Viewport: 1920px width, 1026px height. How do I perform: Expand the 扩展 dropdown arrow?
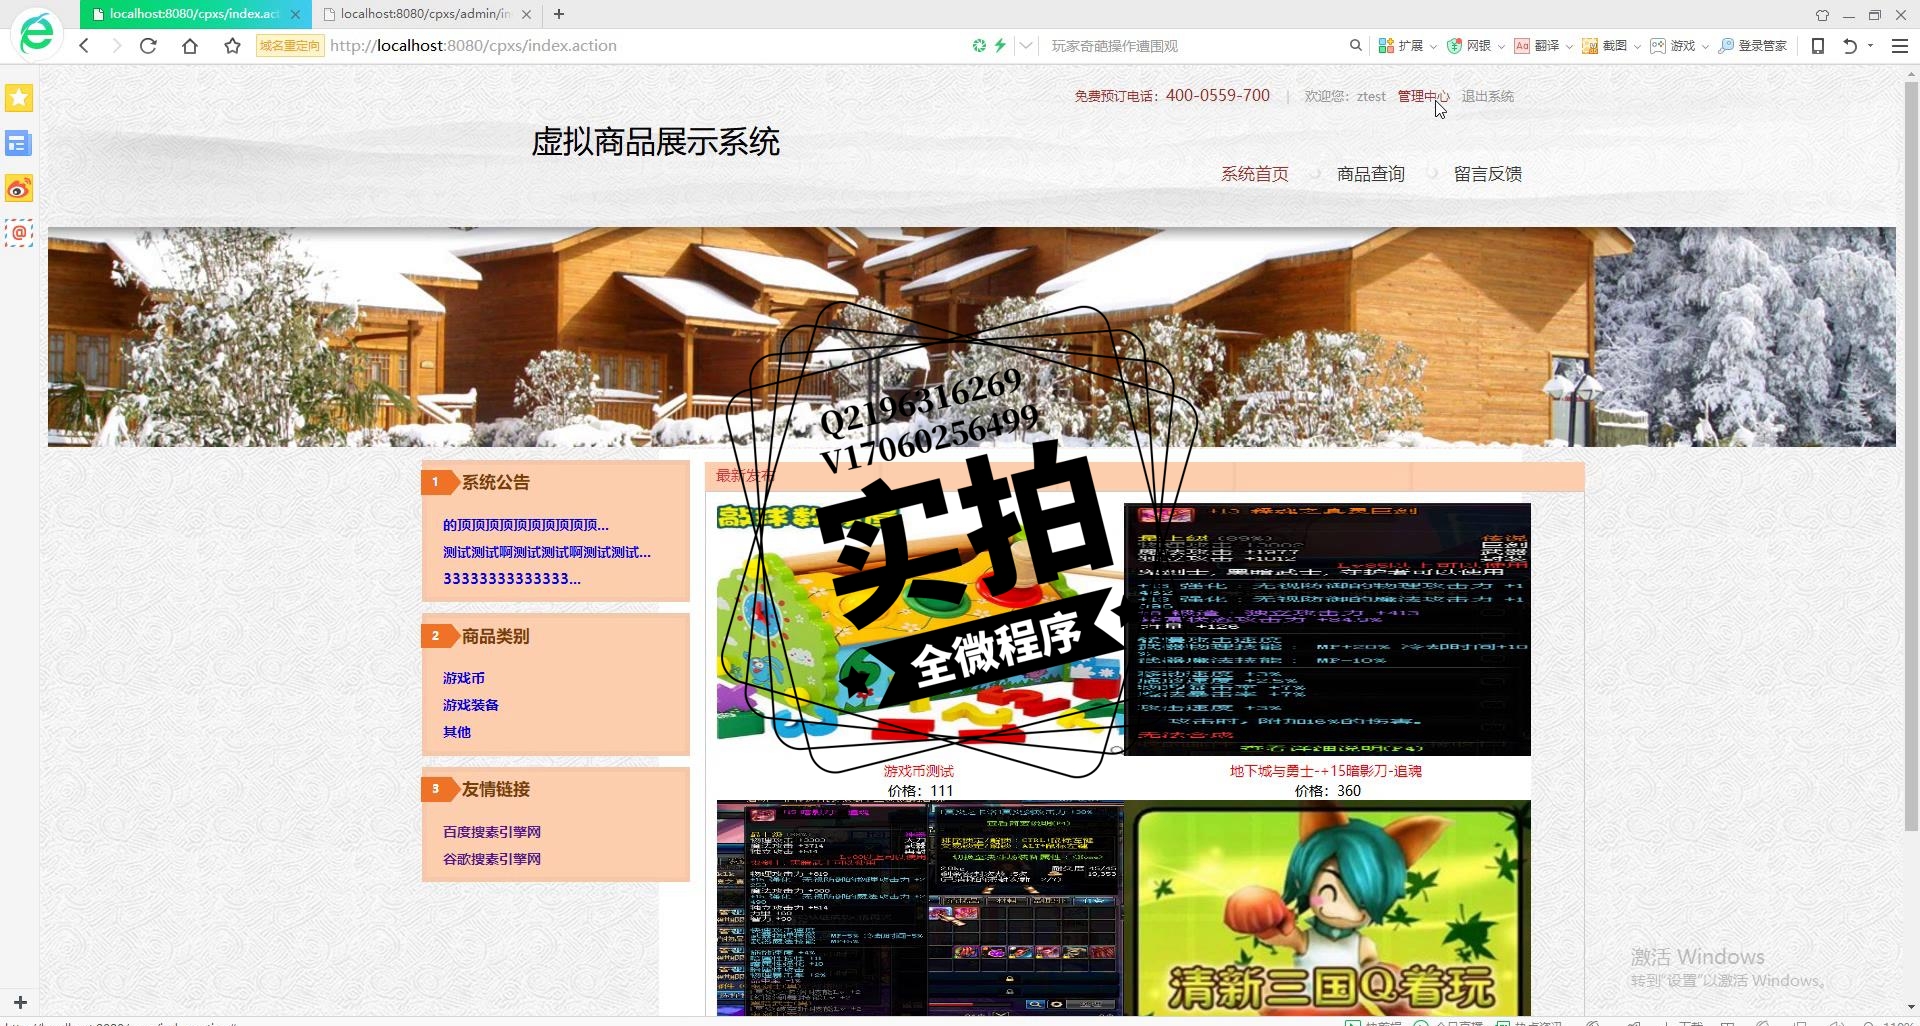click(x=1433, y=47)
